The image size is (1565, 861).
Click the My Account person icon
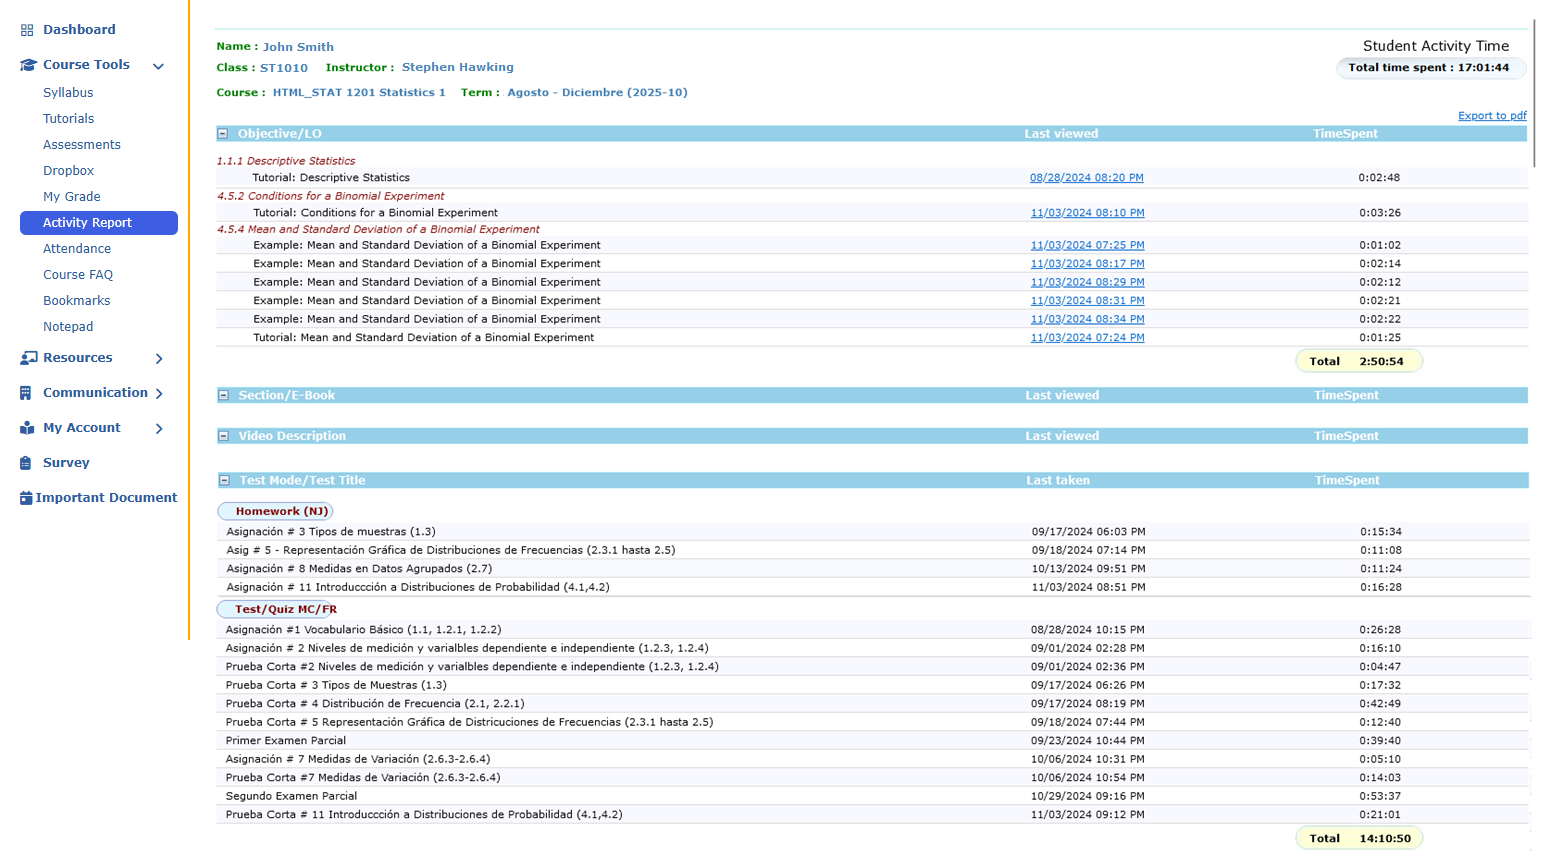[x=27, y=428]
